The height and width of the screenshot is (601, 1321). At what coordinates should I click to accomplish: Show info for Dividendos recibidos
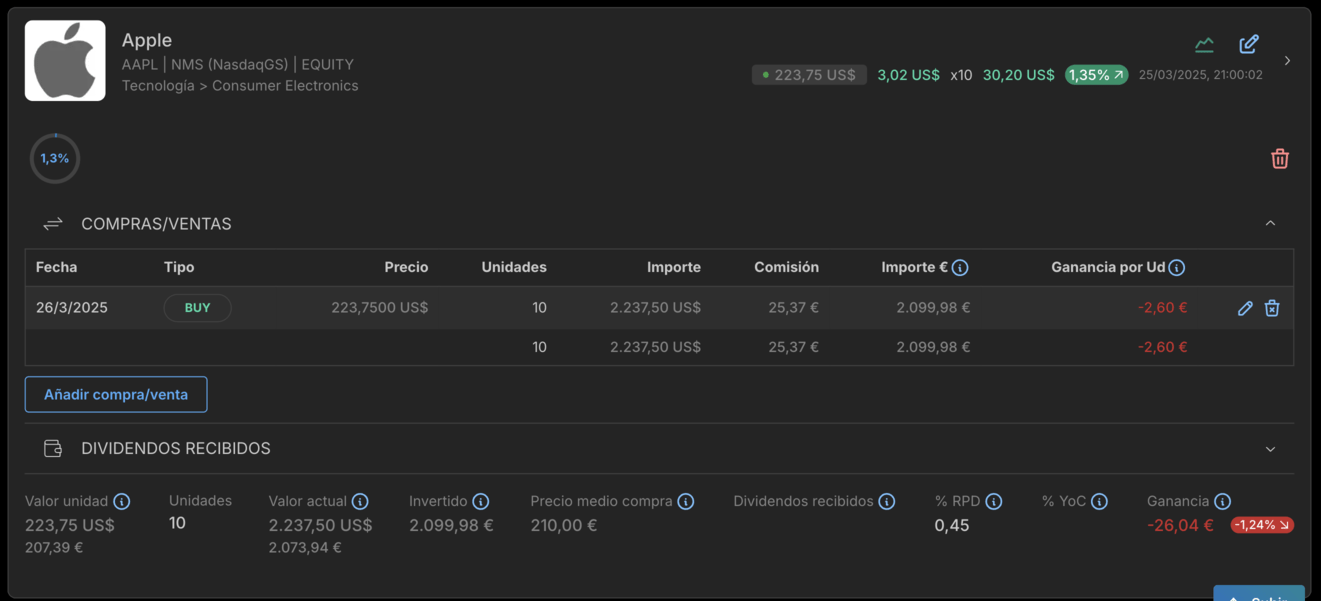tap(887, 501)
